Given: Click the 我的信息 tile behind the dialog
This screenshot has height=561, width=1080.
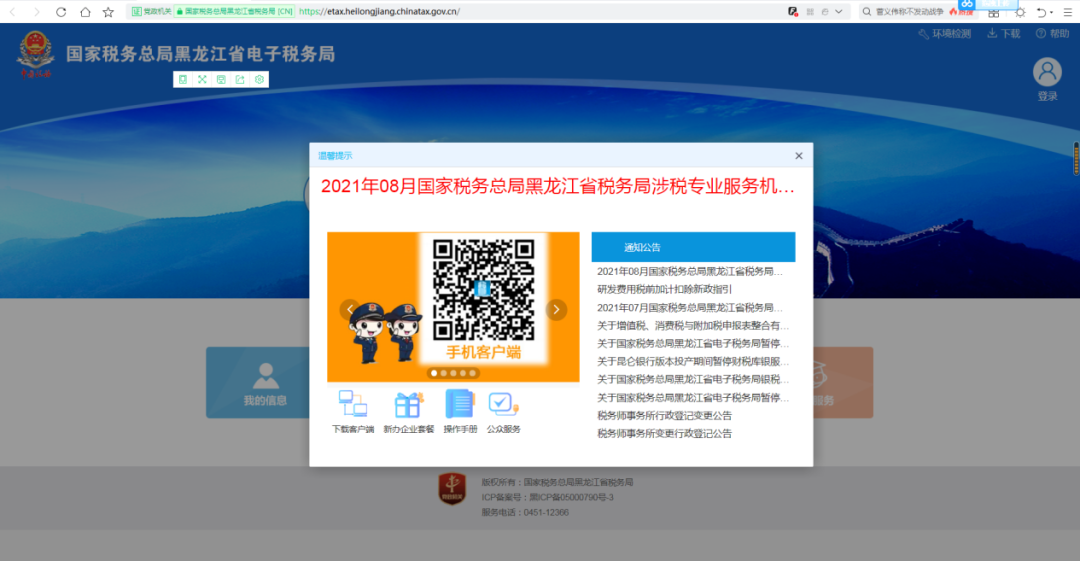Looking at the screenshot, I should [x=258, y=382].
